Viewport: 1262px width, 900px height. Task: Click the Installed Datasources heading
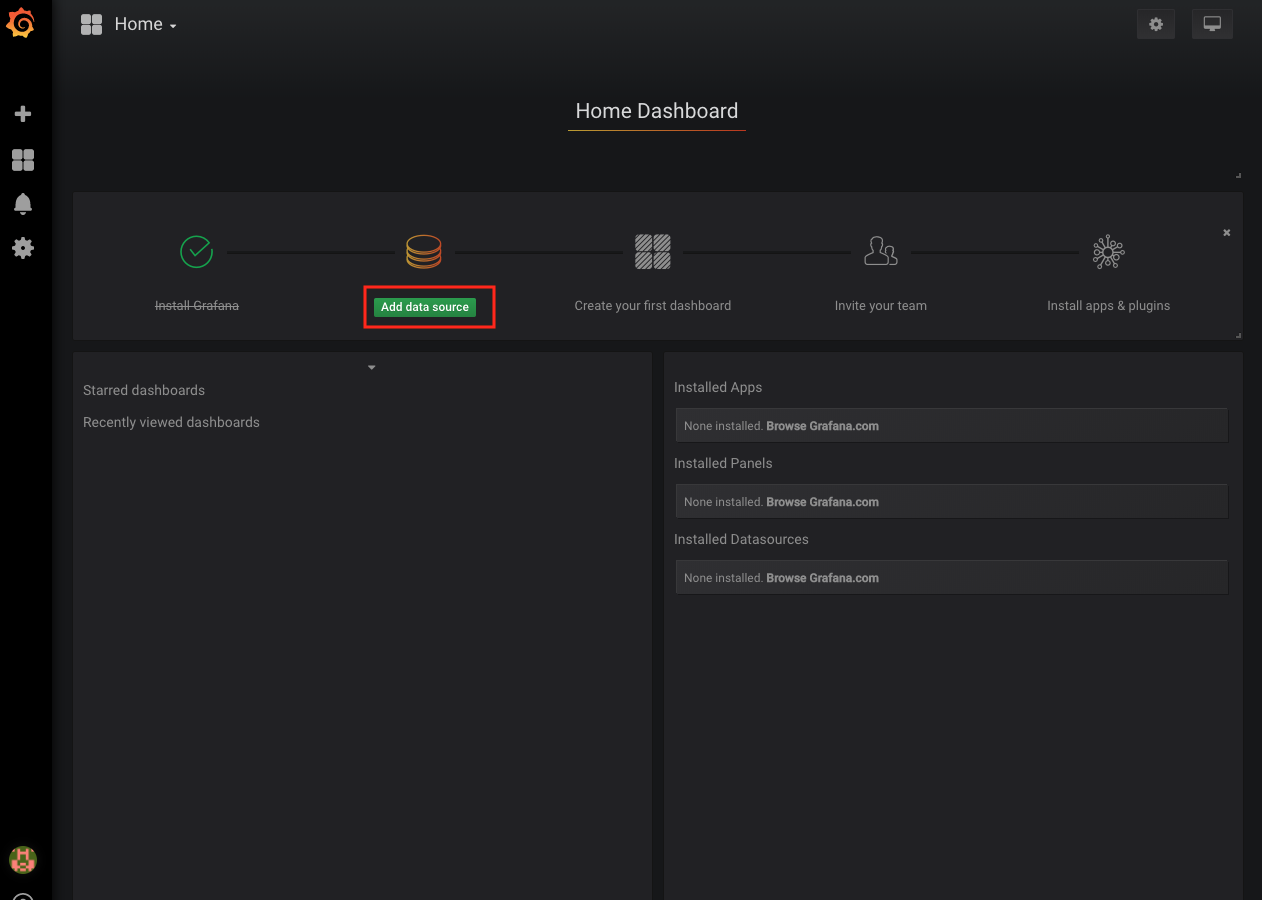pyautogui.click(x=741, y=539)
